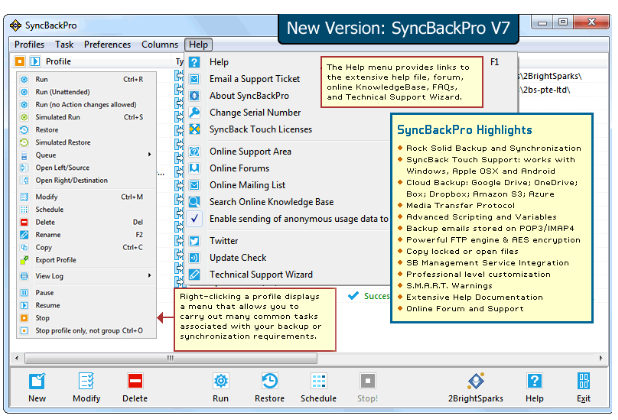This screenshot has height=420, width=618.
Task: Click the Modify toolbar icon
Action: [86, 381]
